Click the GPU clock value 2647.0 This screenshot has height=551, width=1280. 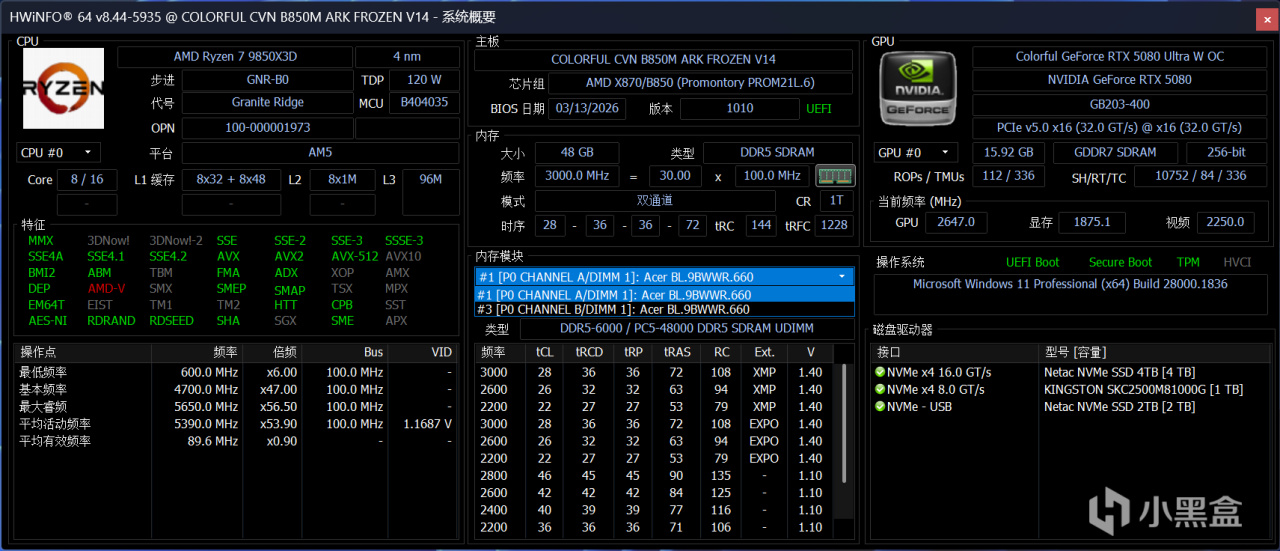point(956,222)
